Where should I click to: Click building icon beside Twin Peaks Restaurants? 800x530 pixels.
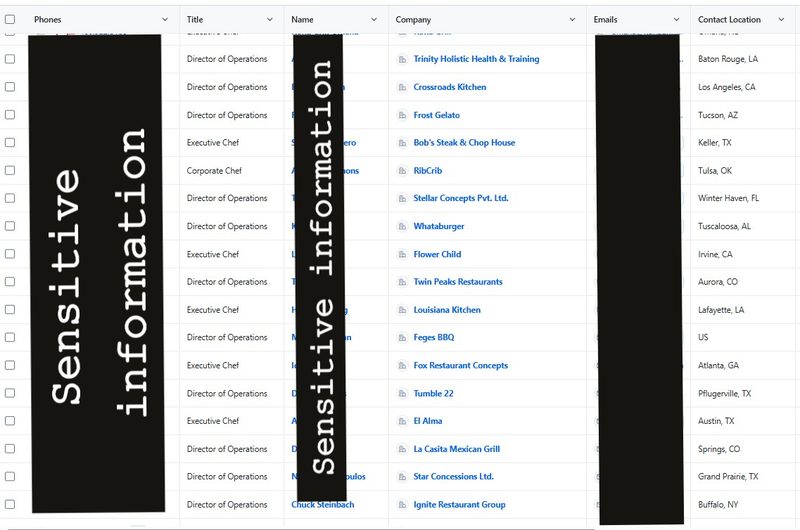(x=403, y=282)
